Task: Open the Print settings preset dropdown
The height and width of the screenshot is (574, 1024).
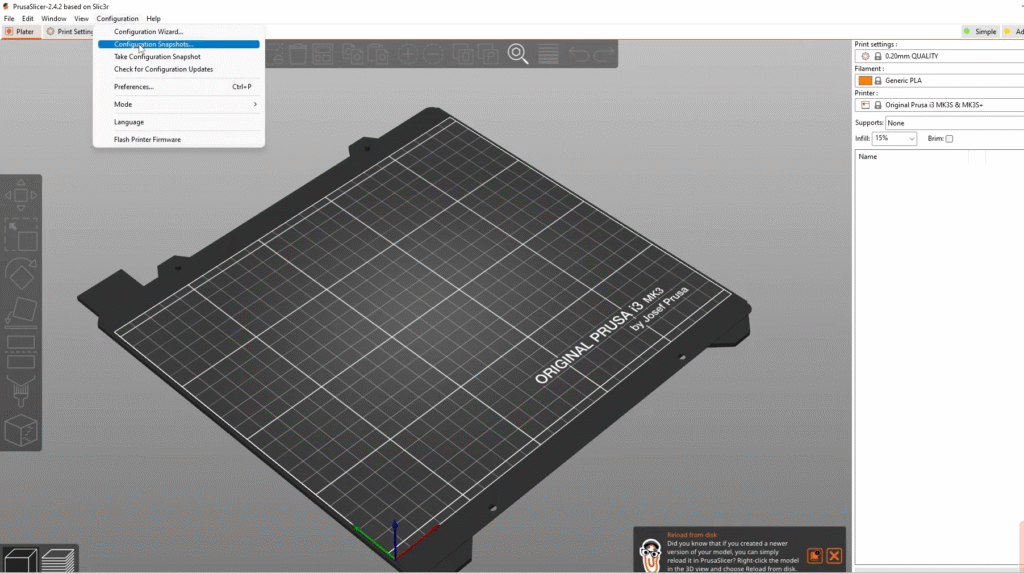Action: (x=940, y=56)
